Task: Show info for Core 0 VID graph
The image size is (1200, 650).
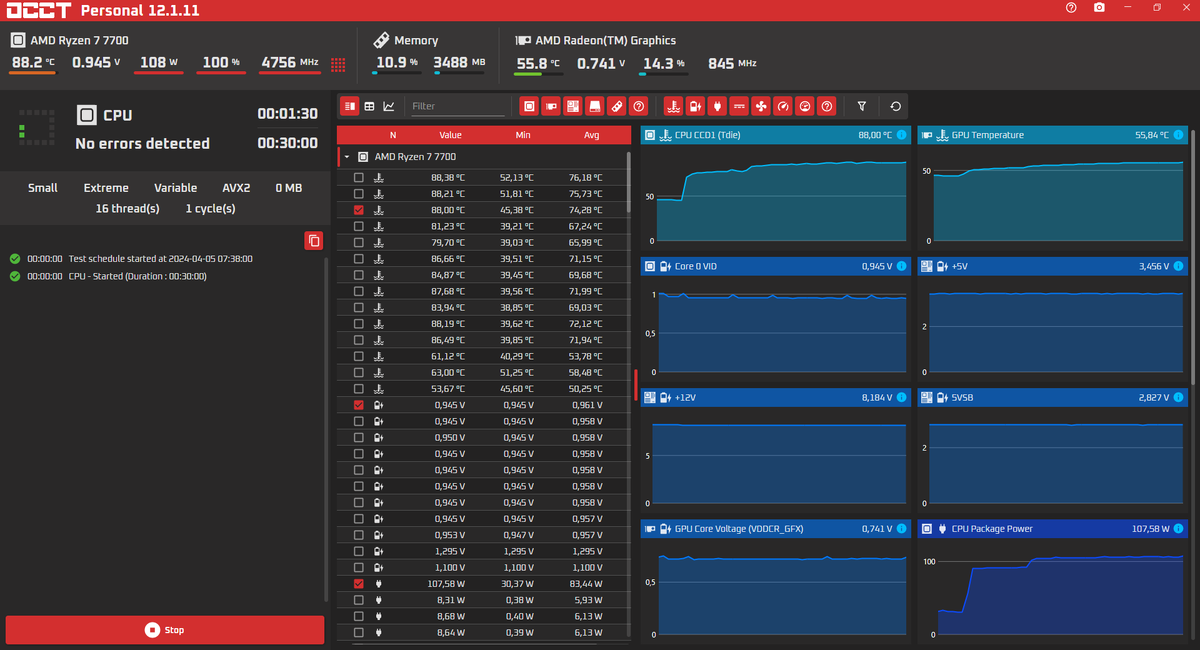Action: coord(901,266)
